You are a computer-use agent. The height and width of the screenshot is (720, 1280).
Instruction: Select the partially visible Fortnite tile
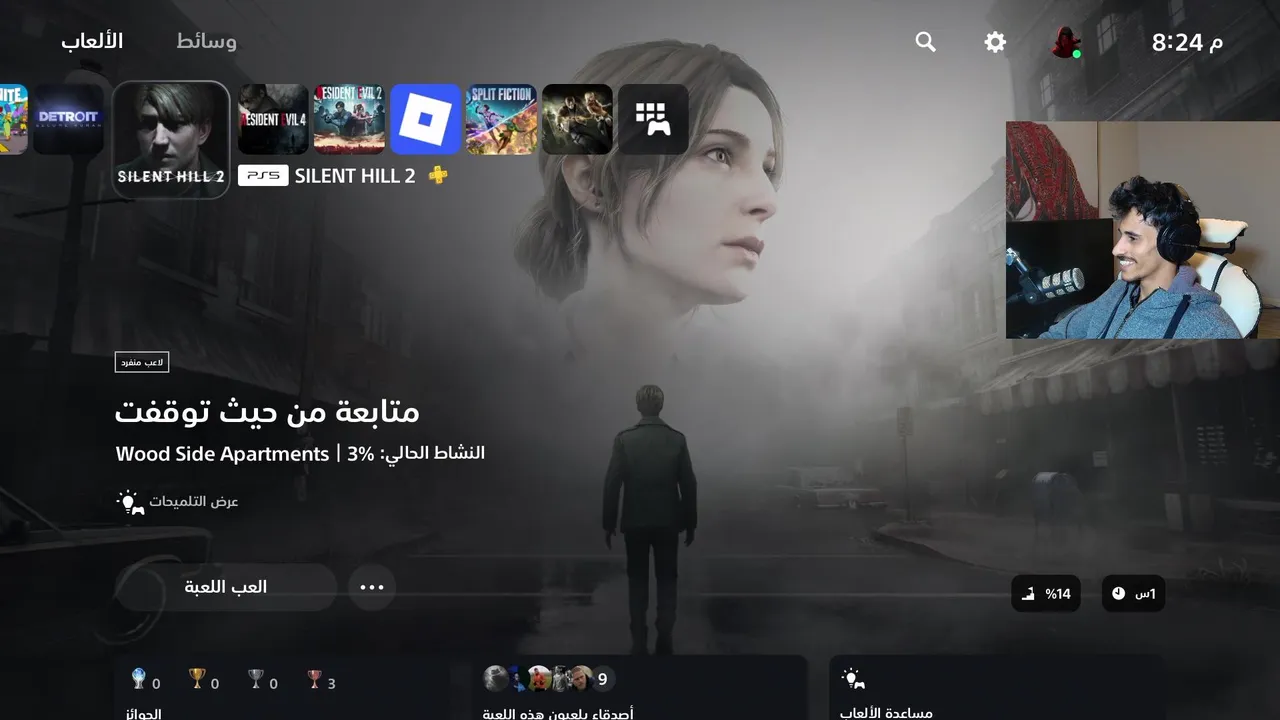pos(13,119)
